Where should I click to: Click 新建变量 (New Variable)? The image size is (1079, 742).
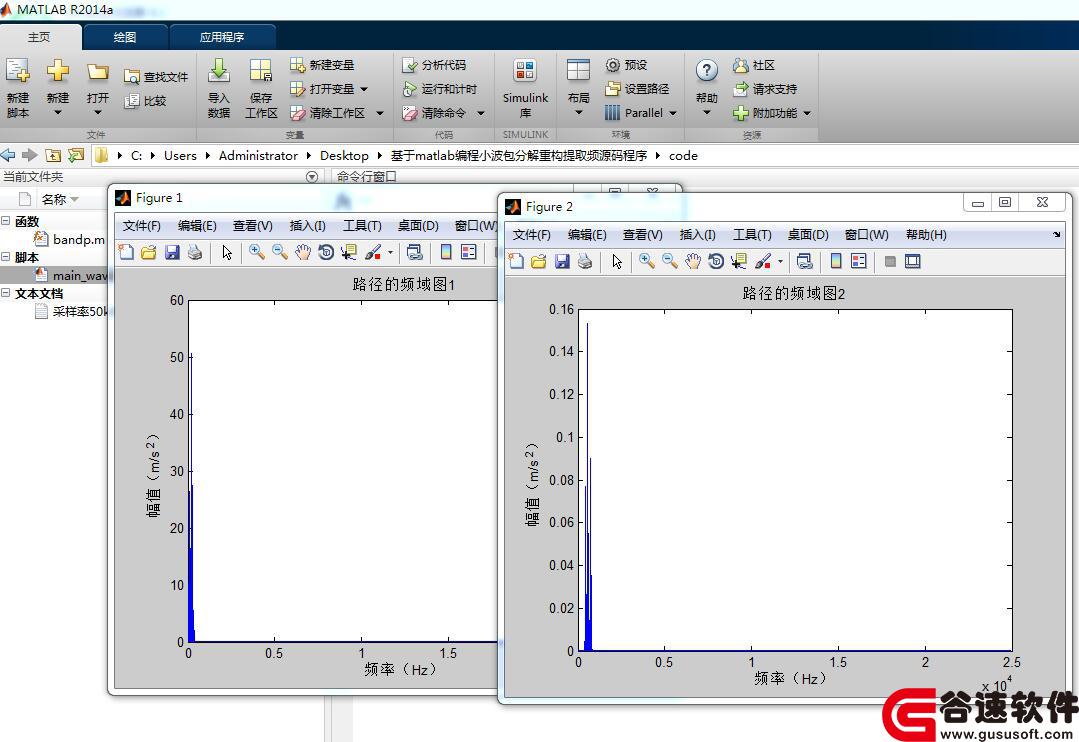pyautogui.click(x=322, y=65)
